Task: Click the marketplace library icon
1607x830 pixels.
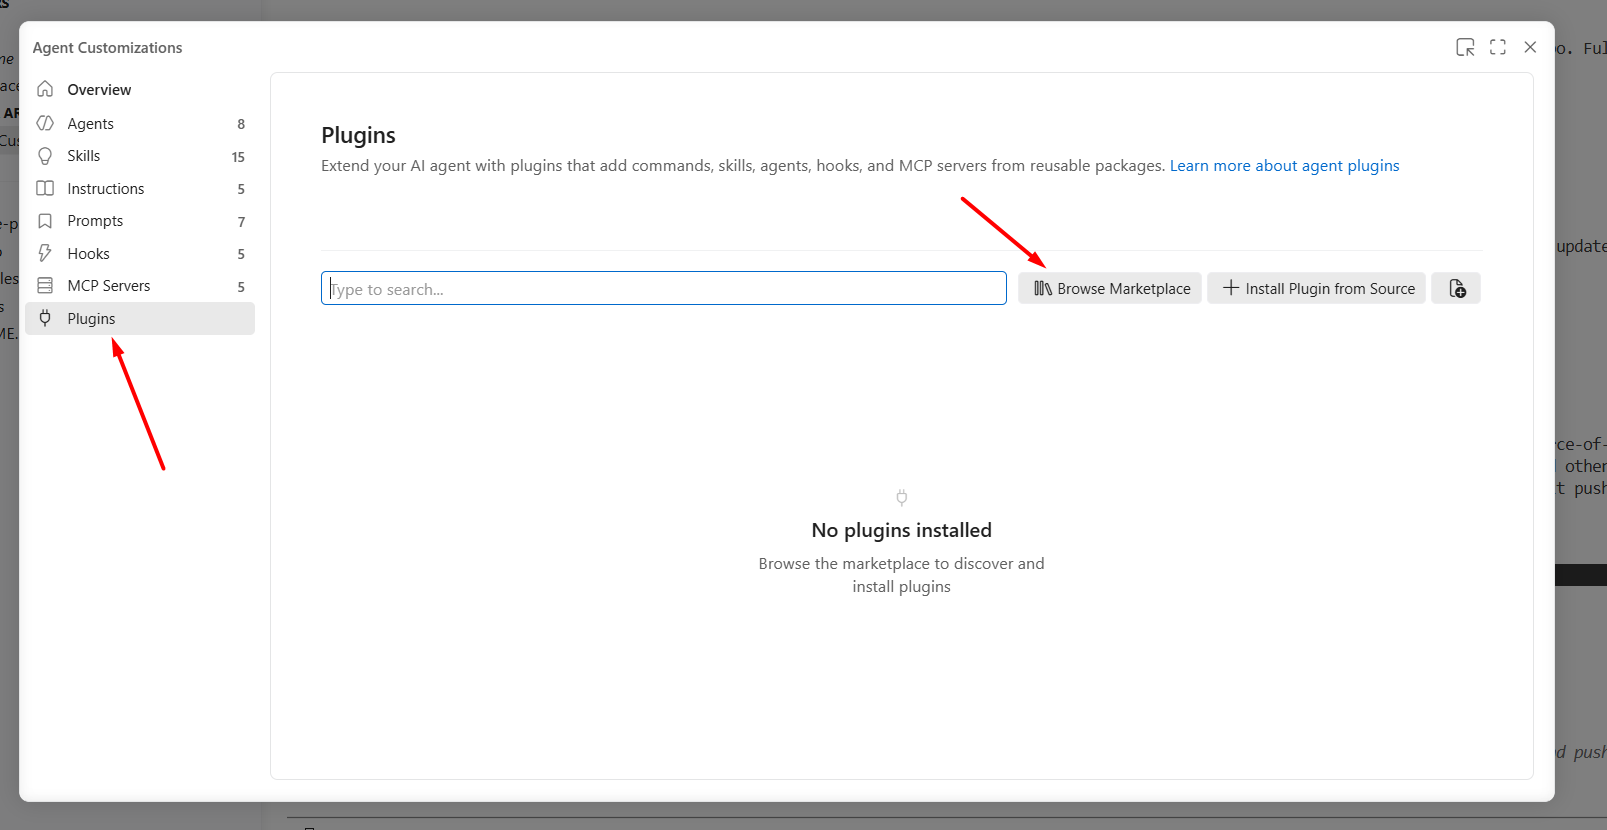Action: tap(1043, 288)
